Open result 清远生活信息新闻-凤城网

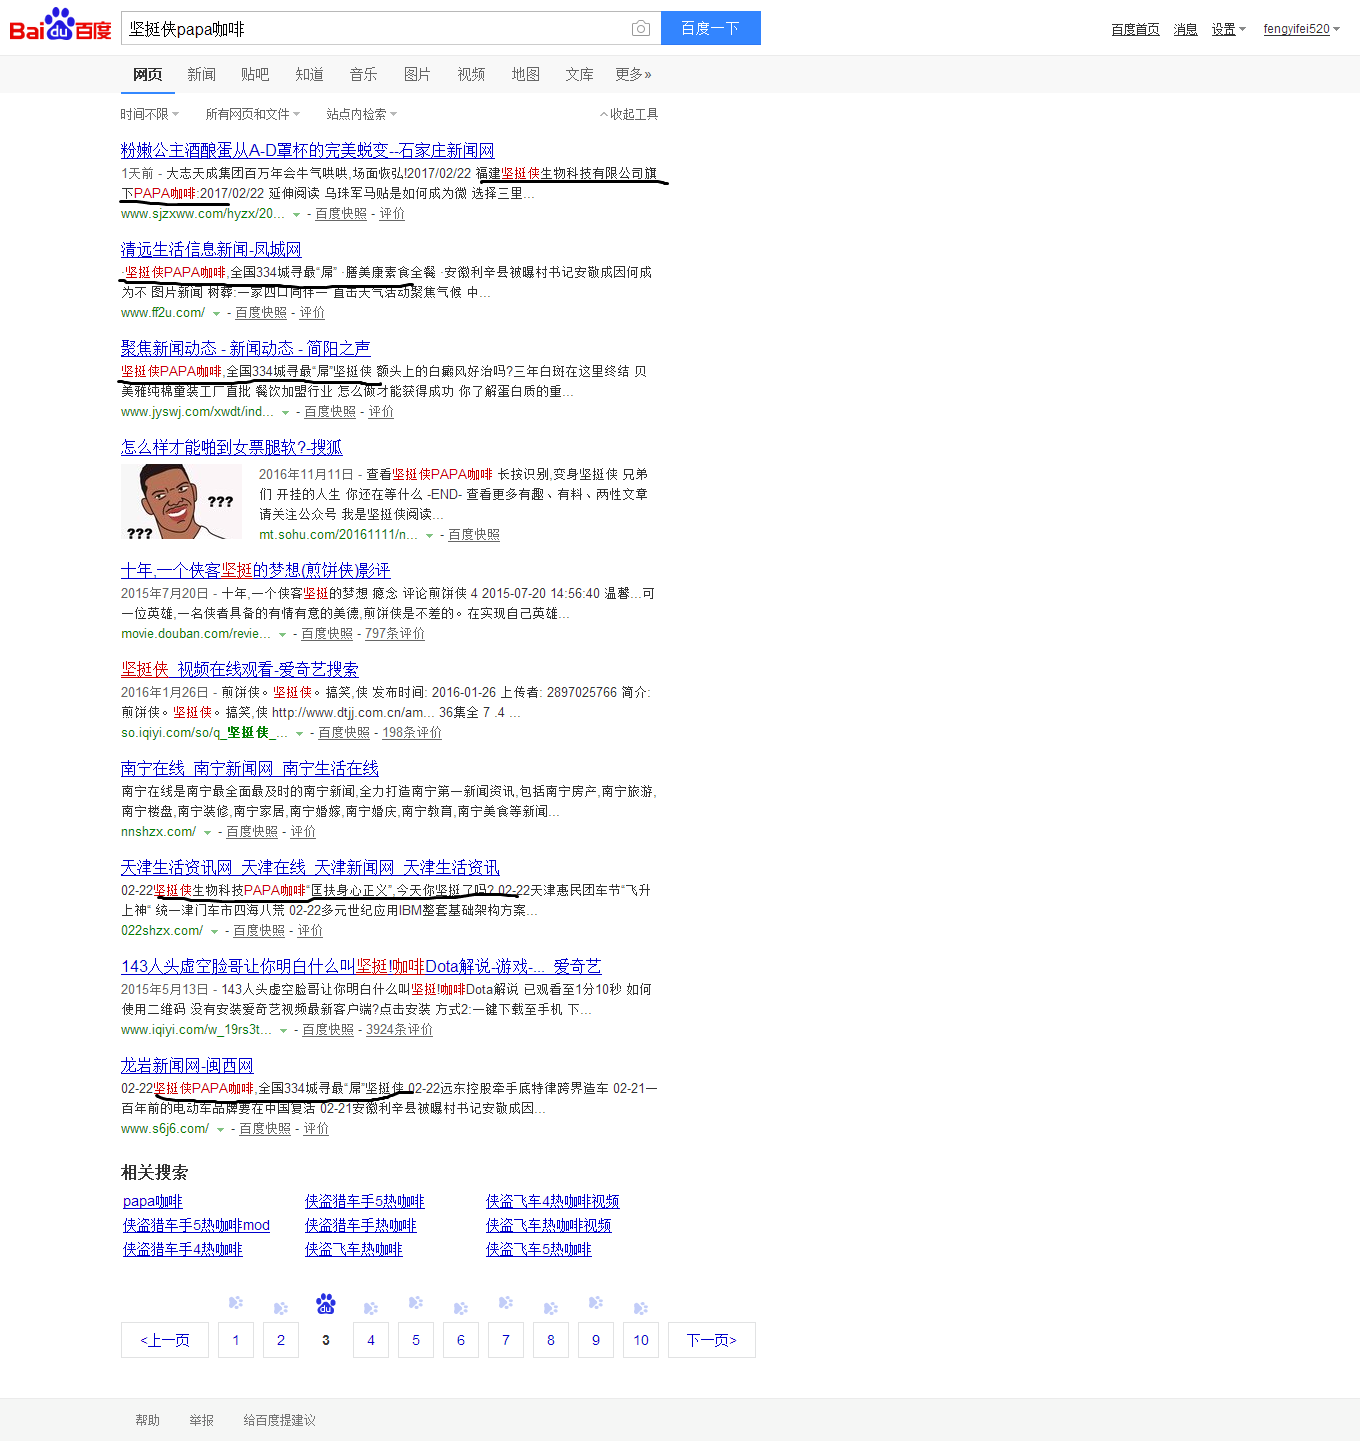point(211,249)
